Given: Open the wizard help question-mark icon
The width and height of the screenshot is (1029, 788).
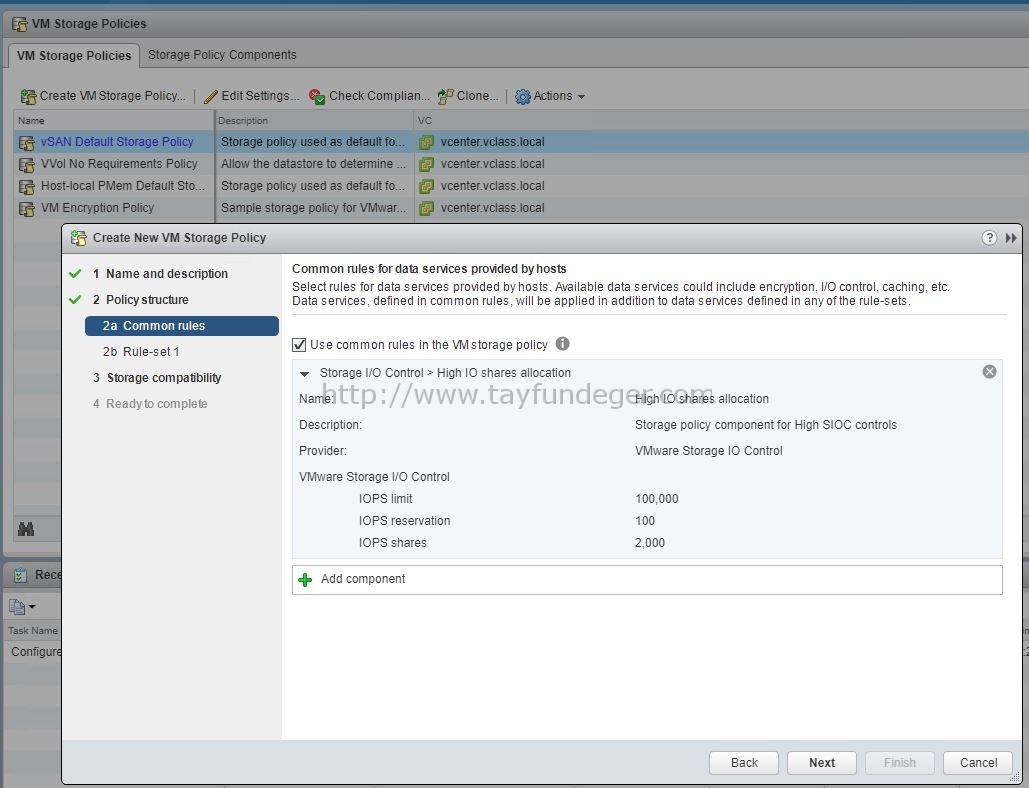Looking at the screenshot, I should point(989,238).
